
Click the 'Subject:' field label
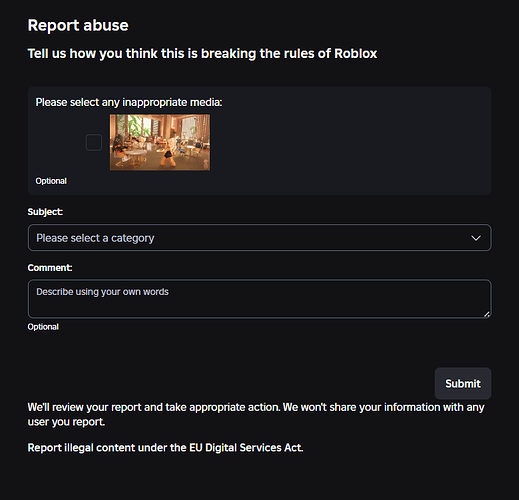[45, 212]
